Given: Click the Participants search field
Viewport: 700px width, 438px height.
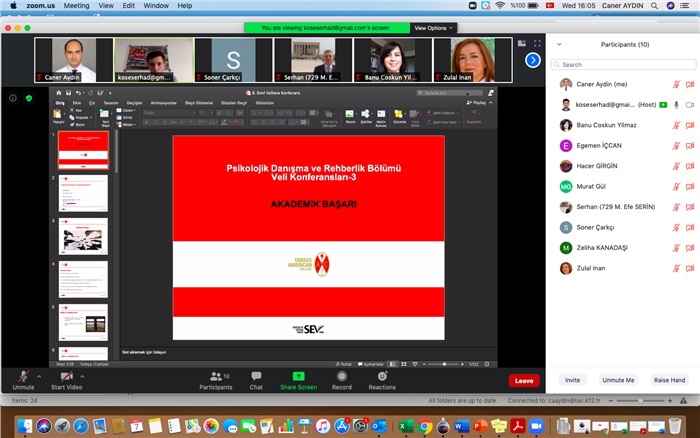Looking at the screenshot, I should 623,65.
